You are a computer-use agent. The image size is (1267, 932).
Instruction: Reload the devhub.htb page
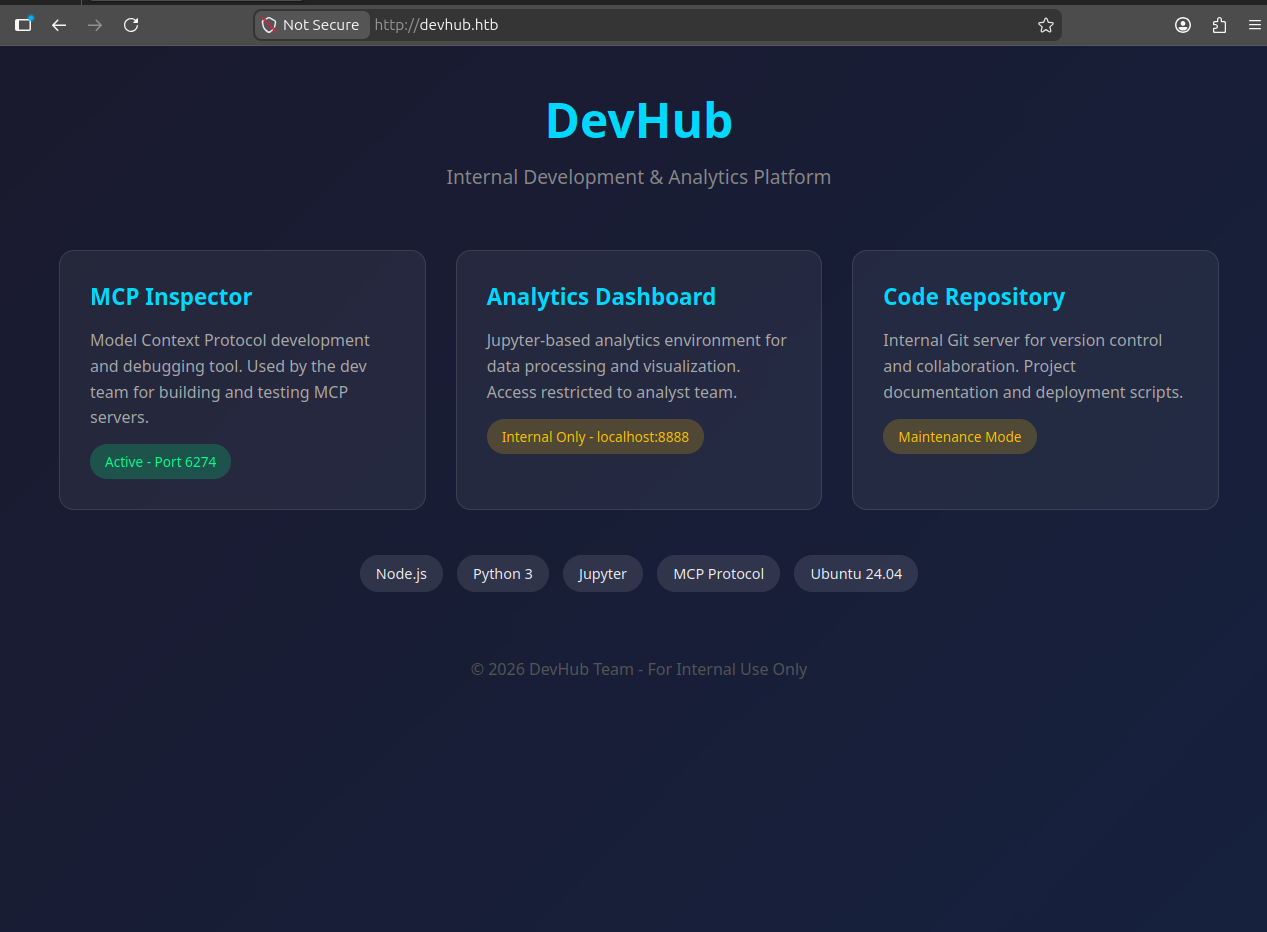click(x=131, y=25)
